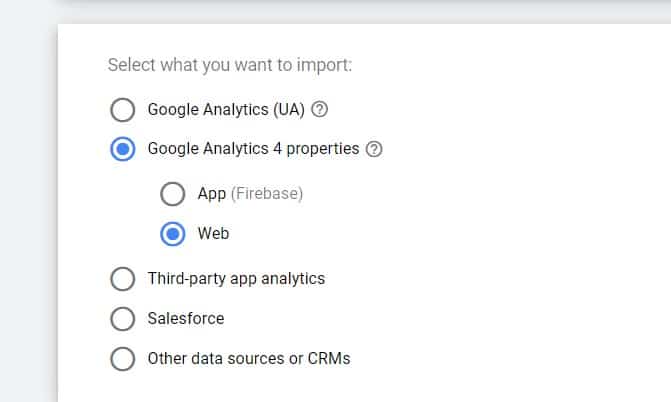Choose the App (Firebase) radio circle
Screen dimensions: 671x402
point(172,194)
